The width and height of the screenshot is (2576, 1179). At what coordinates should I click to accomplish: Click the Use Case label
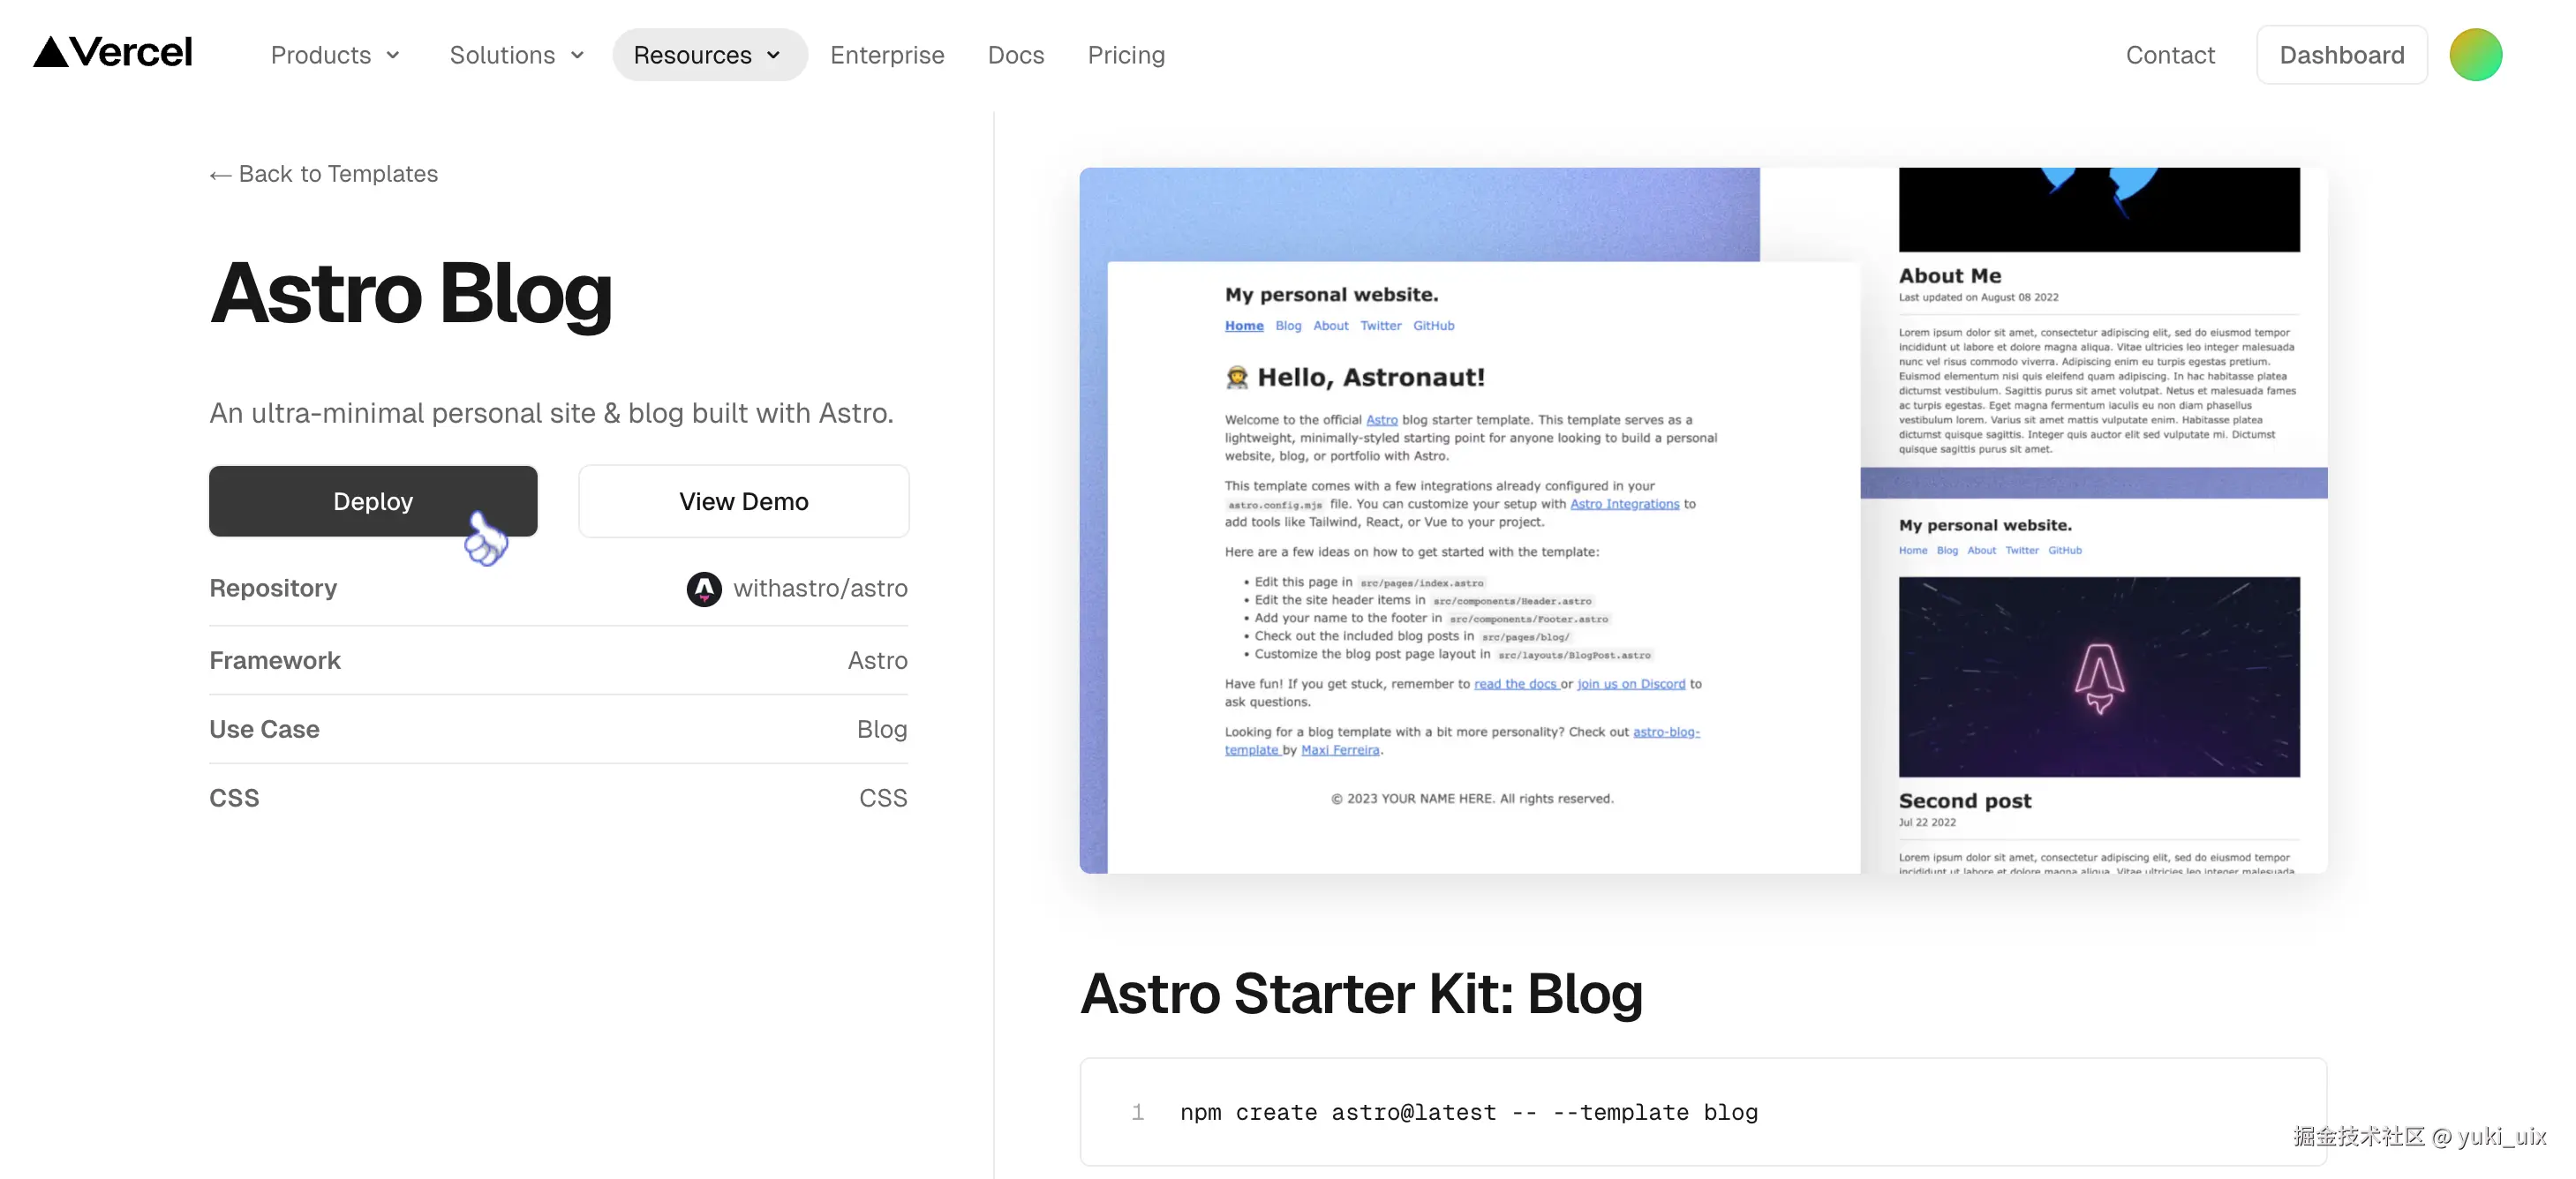[x=264, y=730]
